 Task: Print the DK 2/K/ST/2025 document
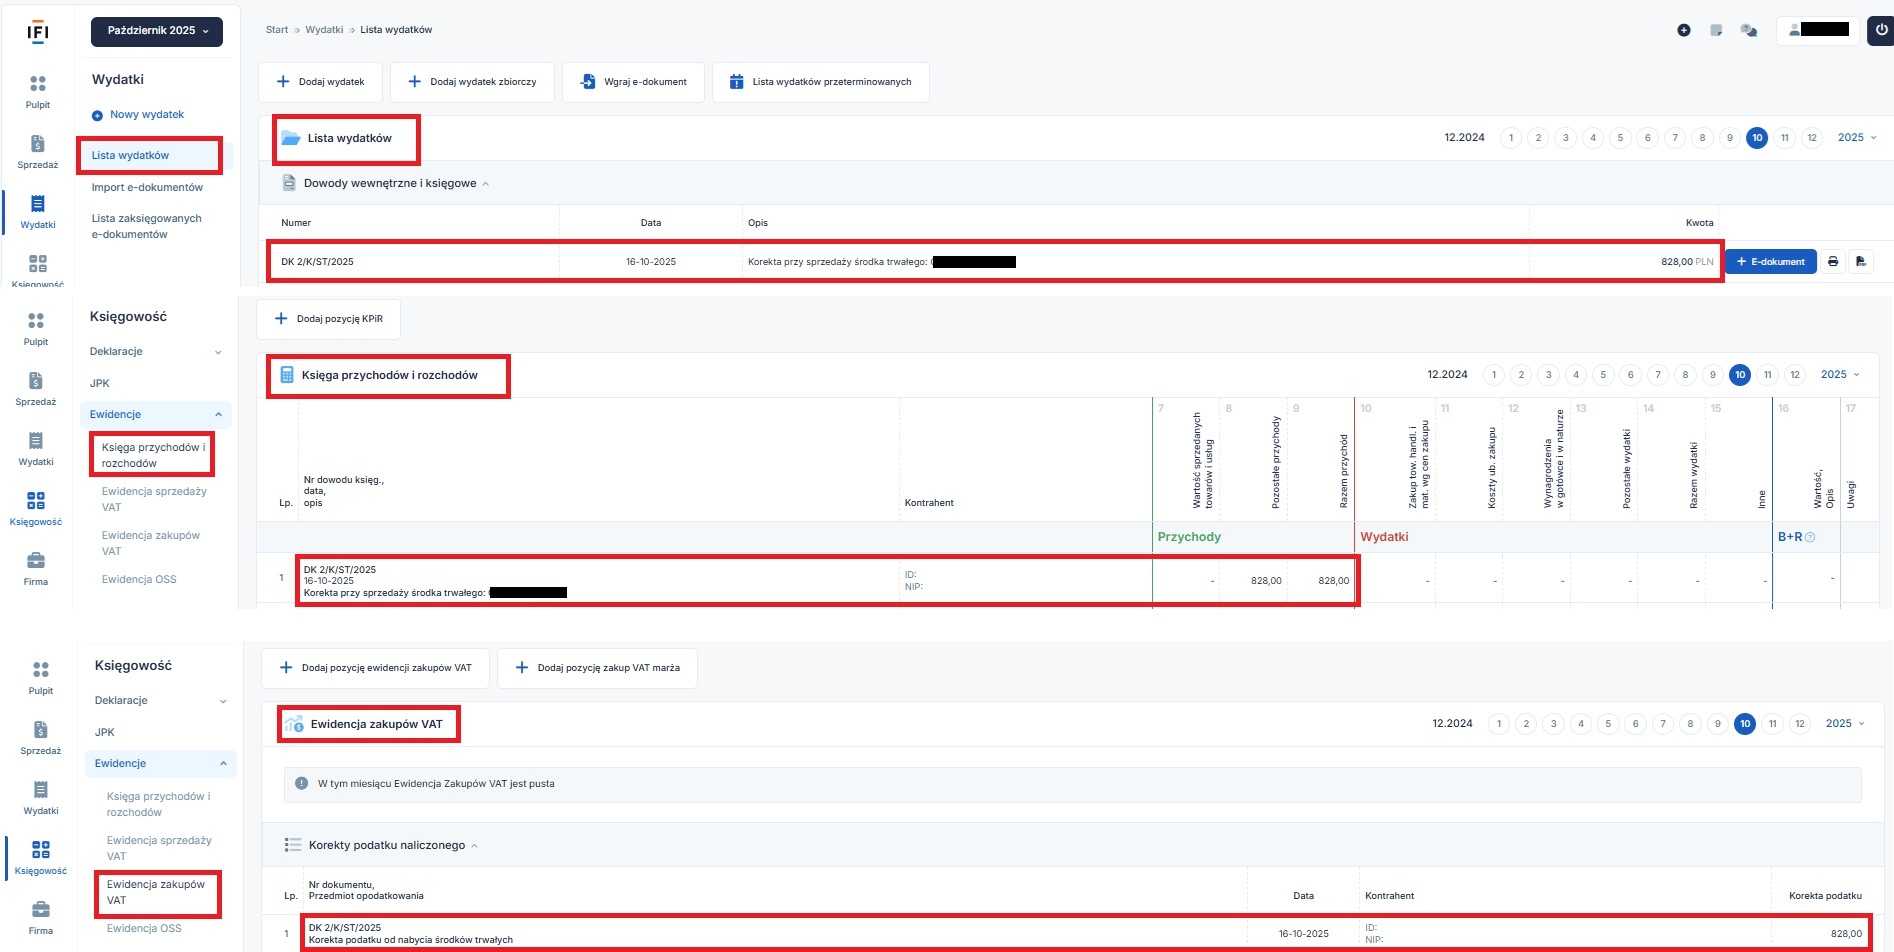[1833, 262]
